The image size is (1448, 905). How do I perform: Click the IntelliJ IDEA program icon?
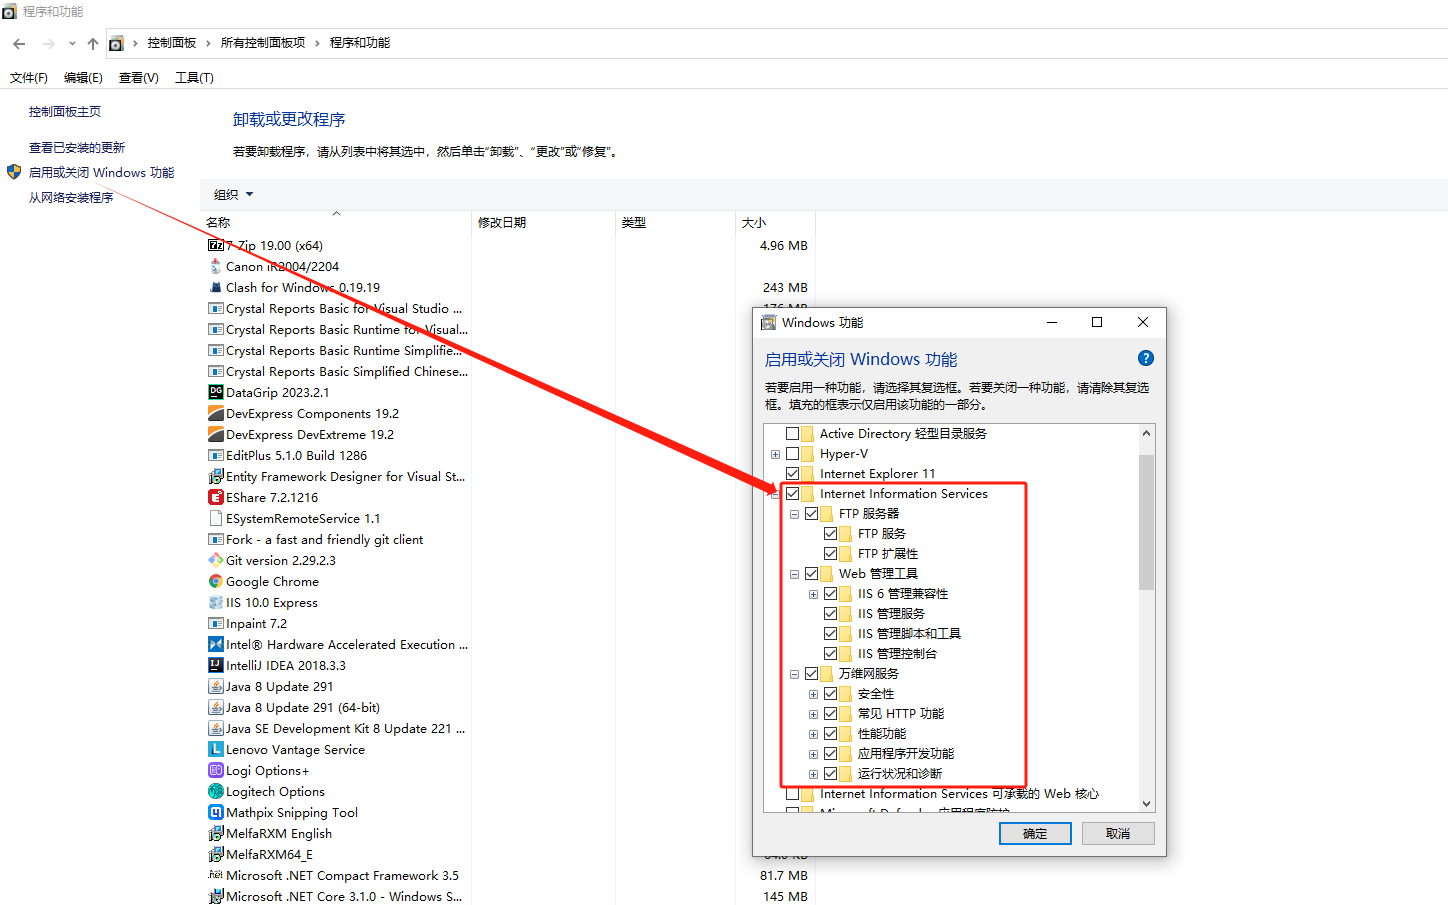pos(216,665)
